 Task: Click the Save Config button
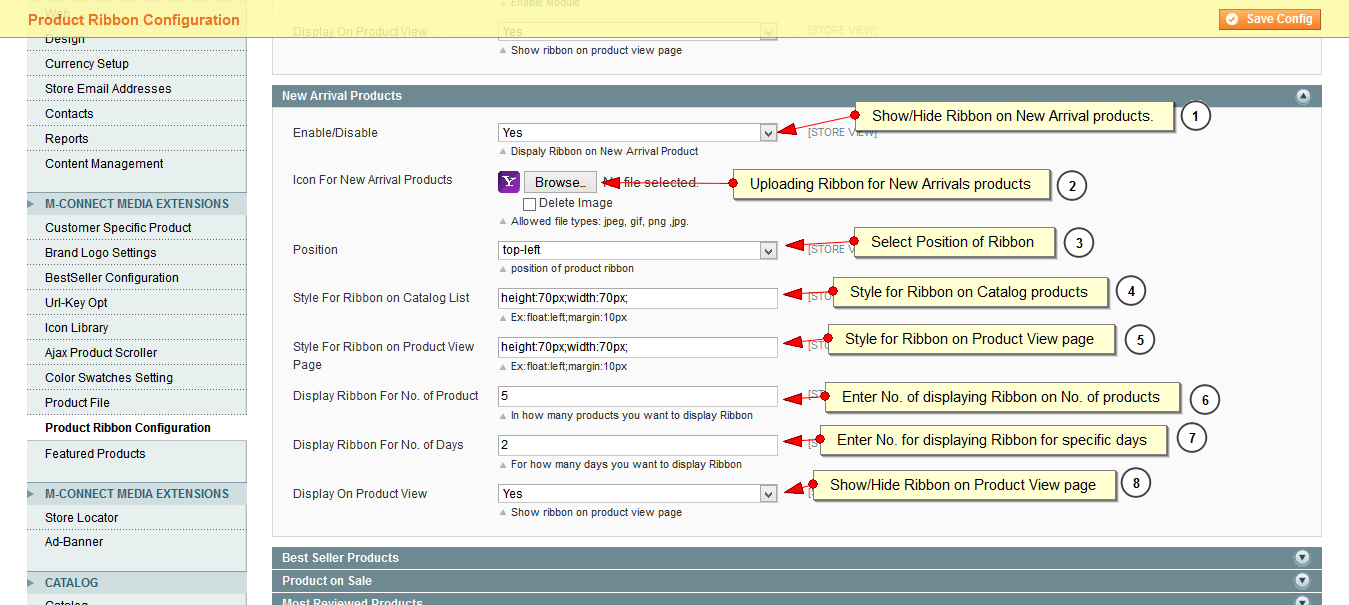[1270, 19]
